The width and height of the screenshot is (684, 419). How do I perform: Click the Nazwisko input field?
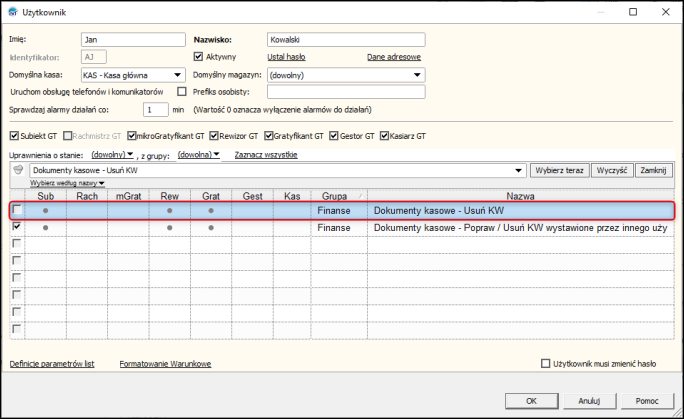346,40
